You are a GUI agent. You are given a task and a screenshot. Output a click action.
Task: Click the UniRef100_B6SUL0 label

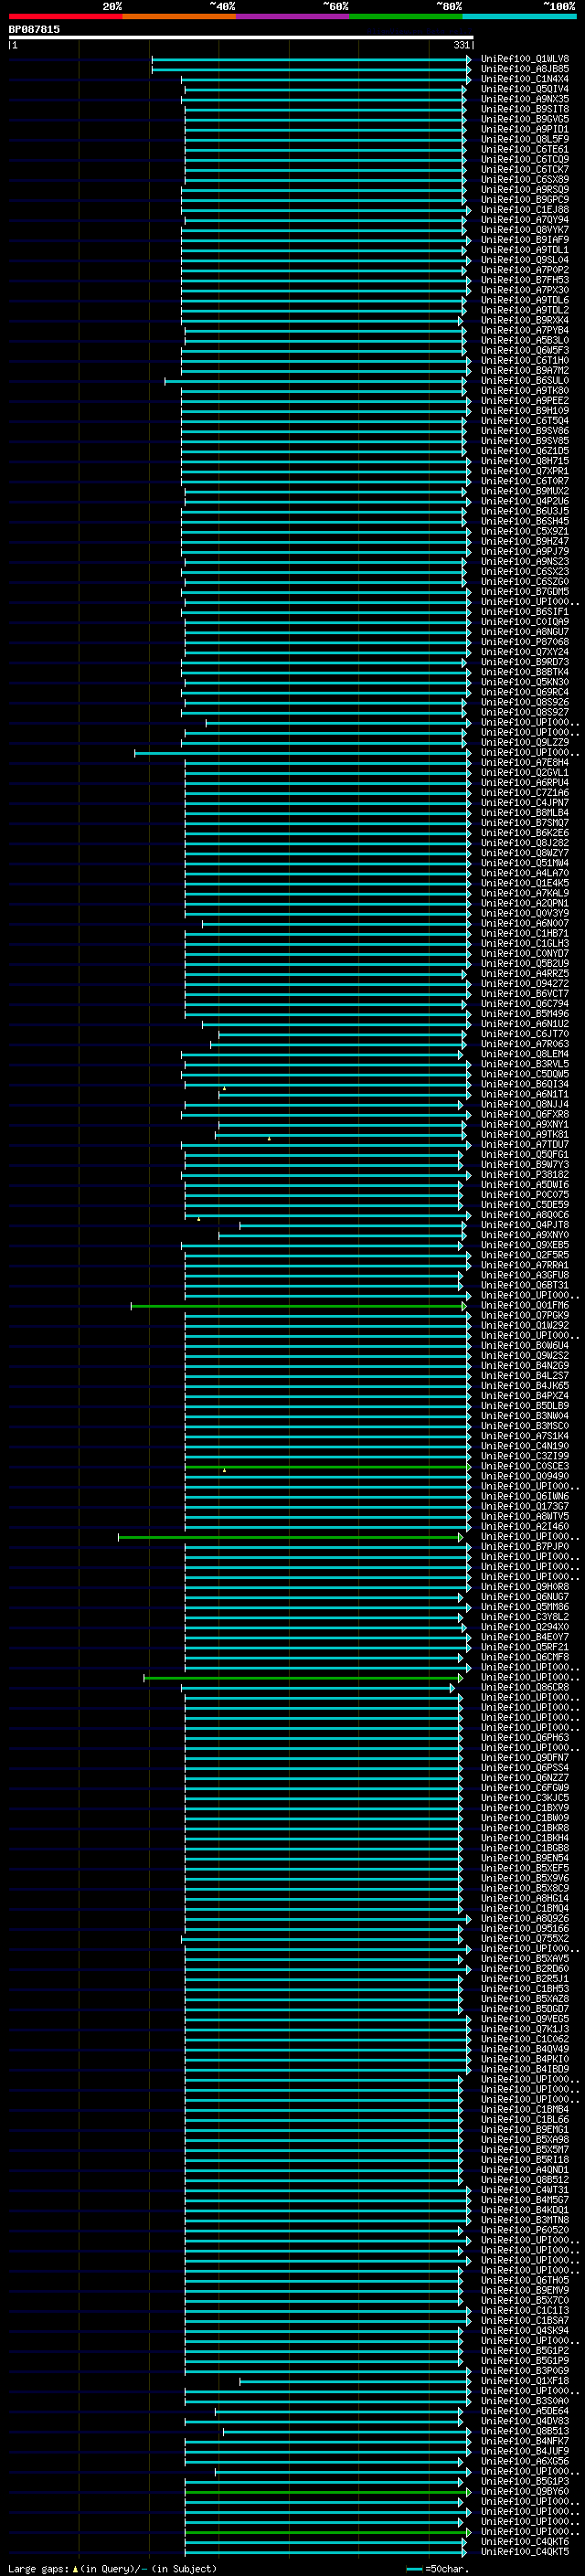coord(524,380)
